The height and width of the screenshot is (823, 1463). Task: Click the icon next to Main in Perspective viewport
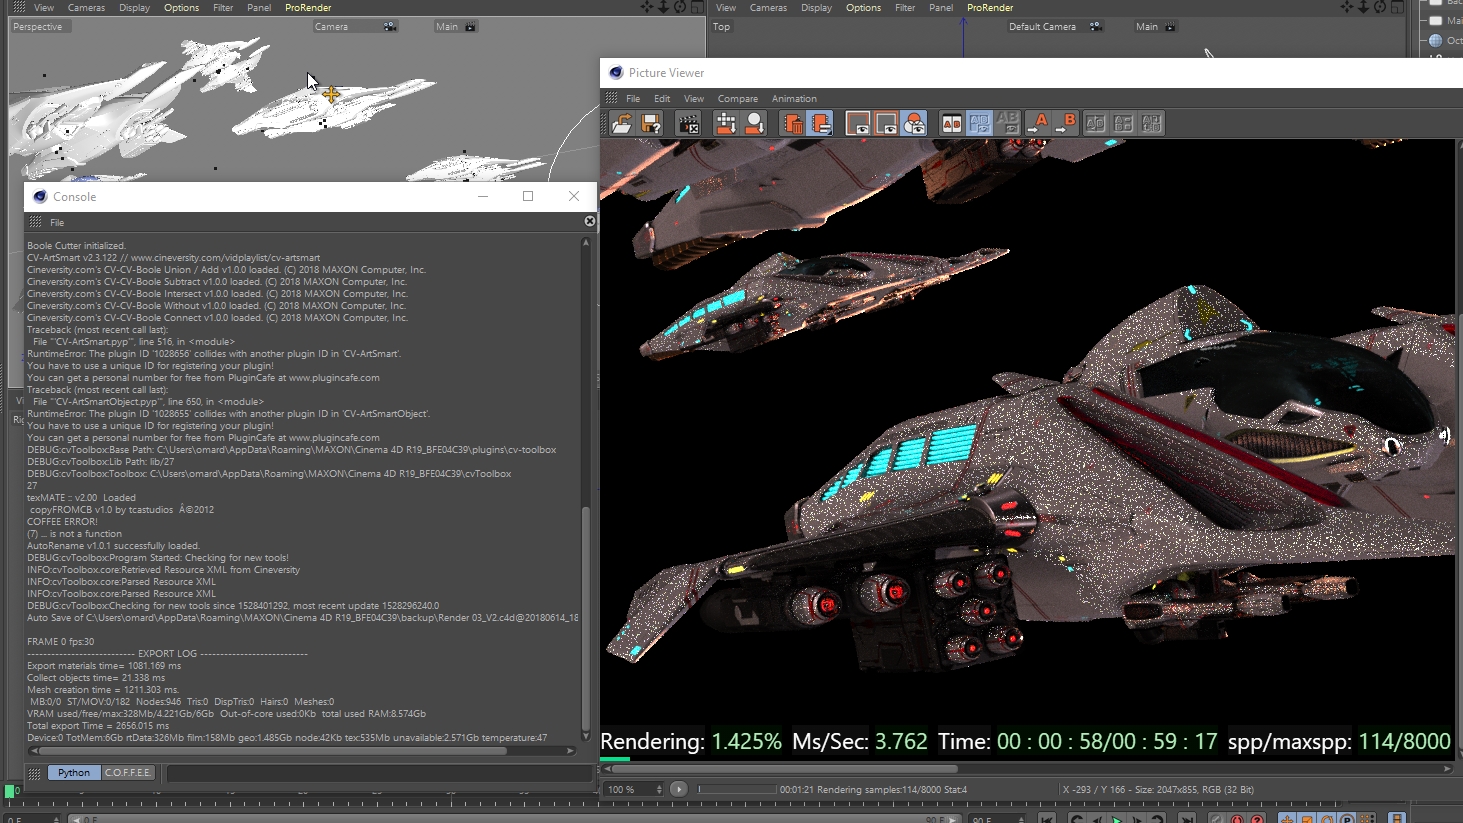pyautogui.click(x=471, y=27)
